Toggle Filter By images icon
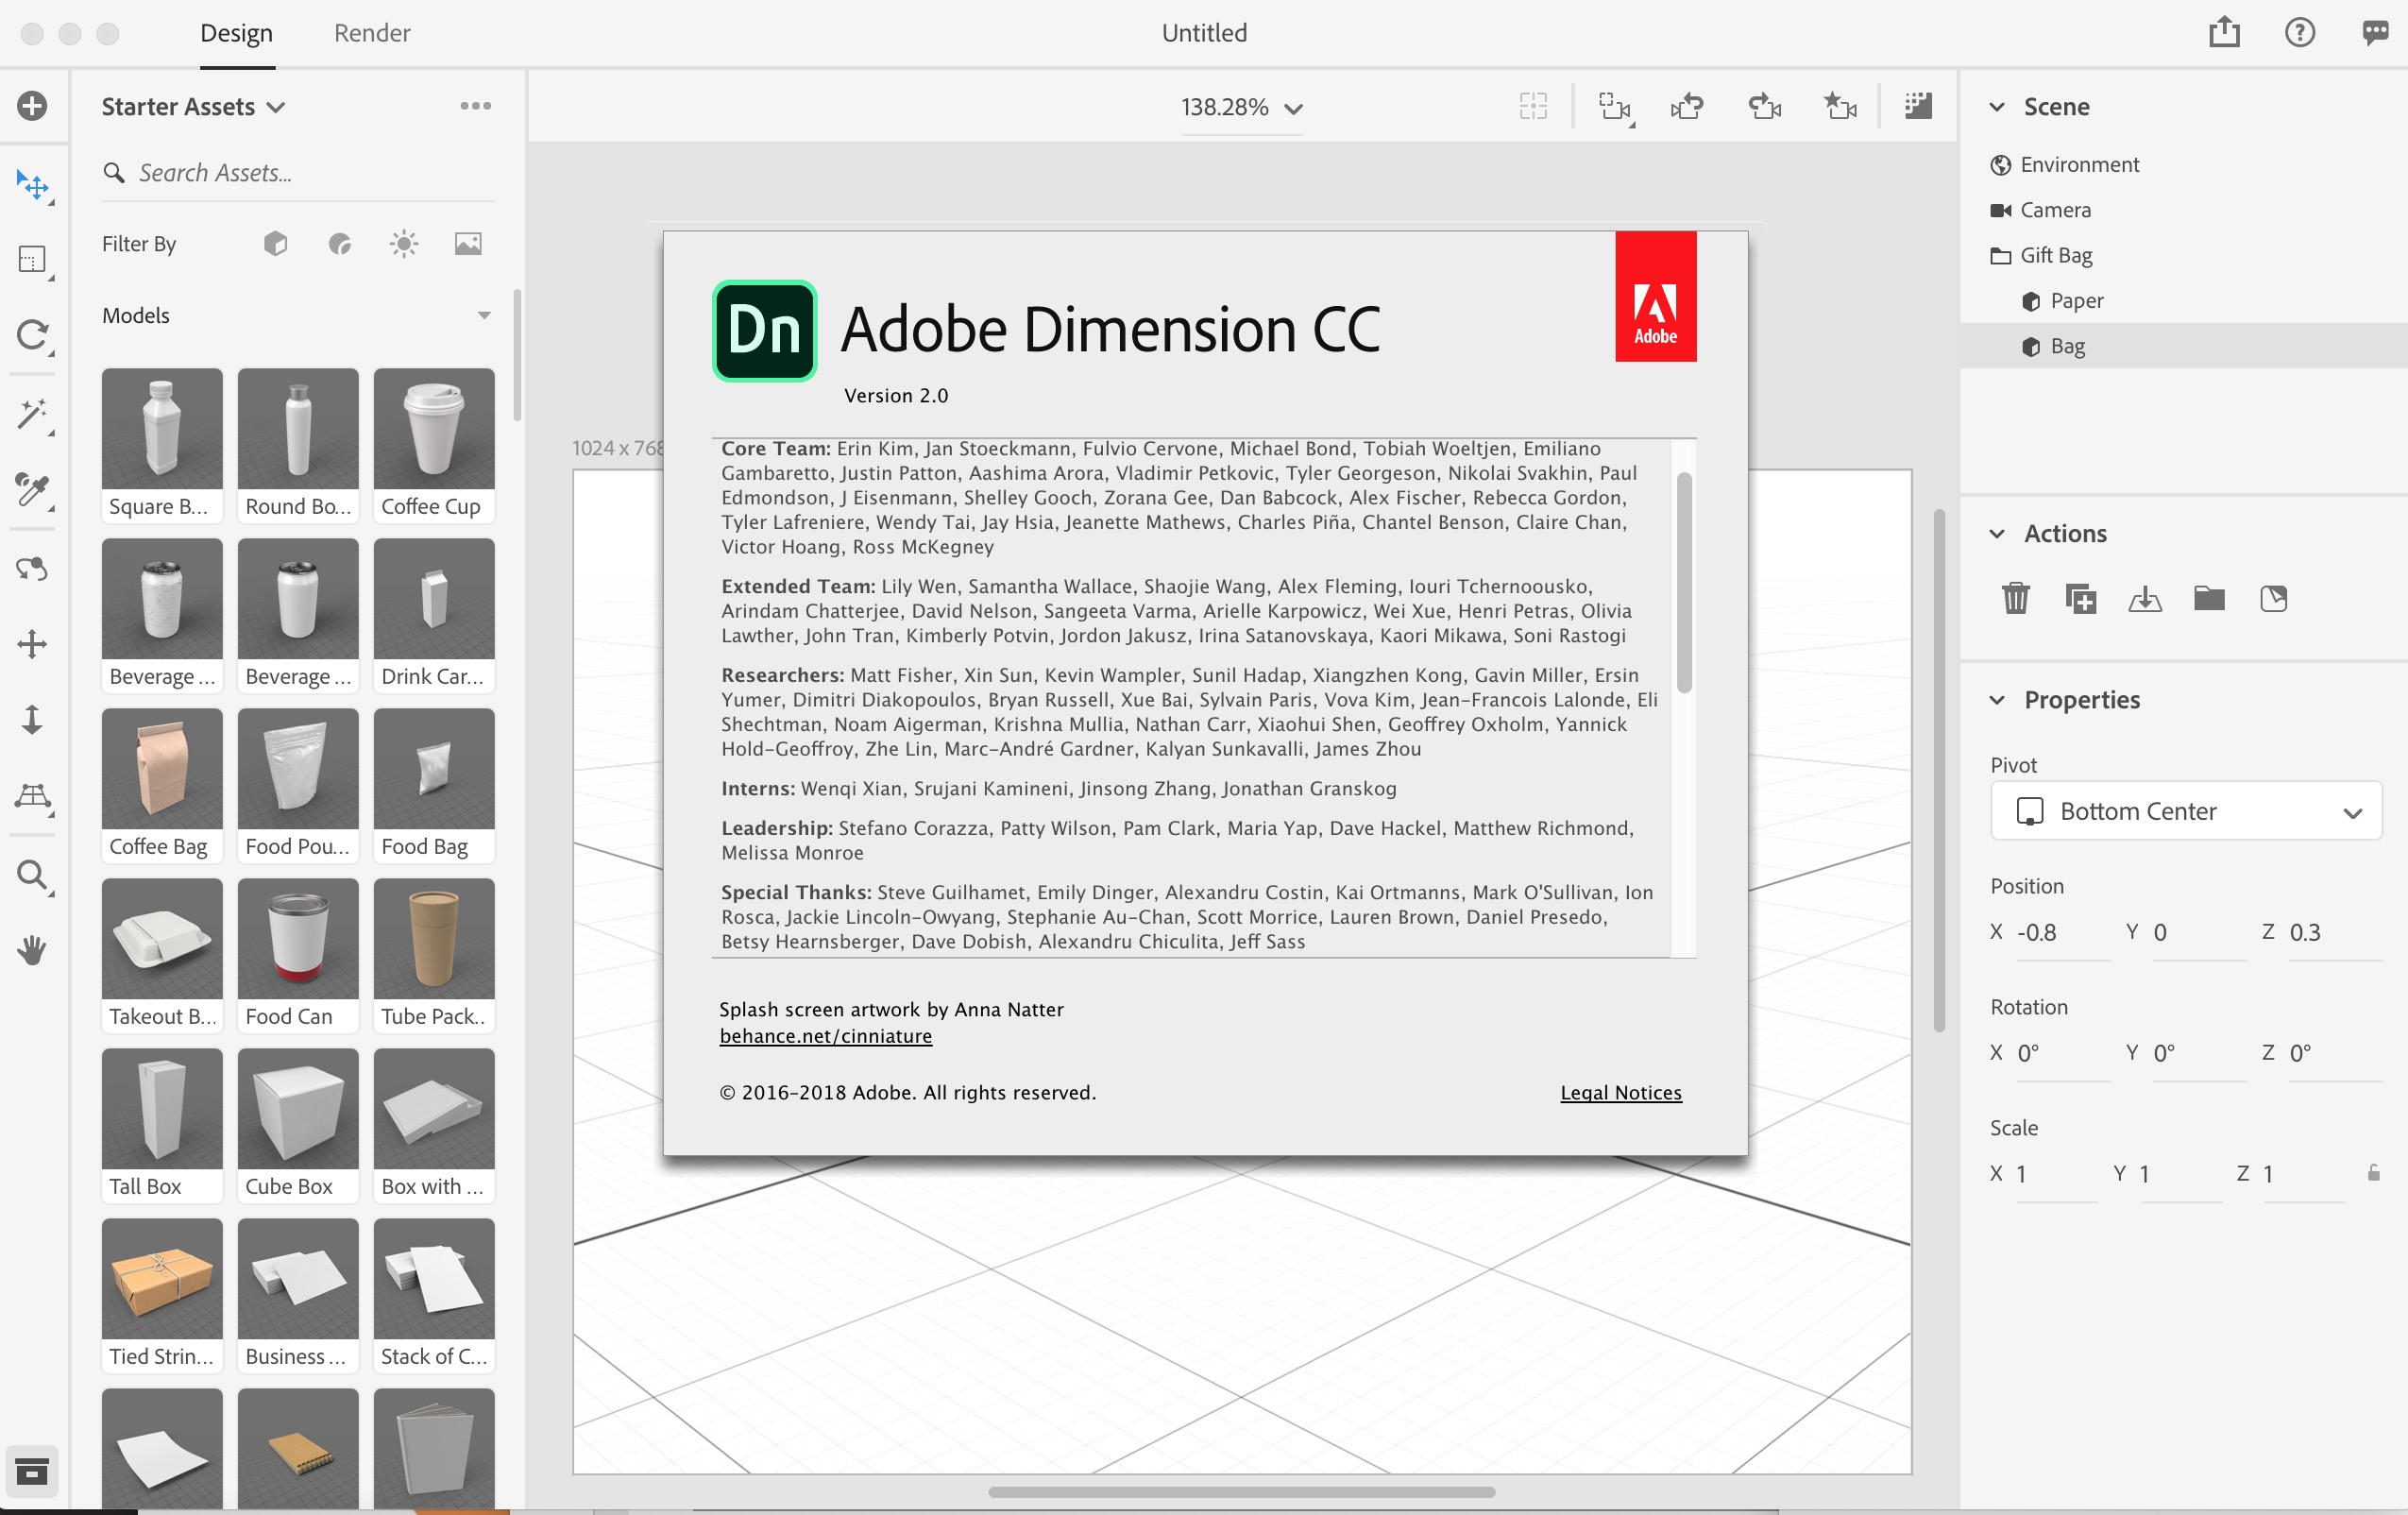The width and height of the screenshot is (2408, 1515). pos(466,243)
